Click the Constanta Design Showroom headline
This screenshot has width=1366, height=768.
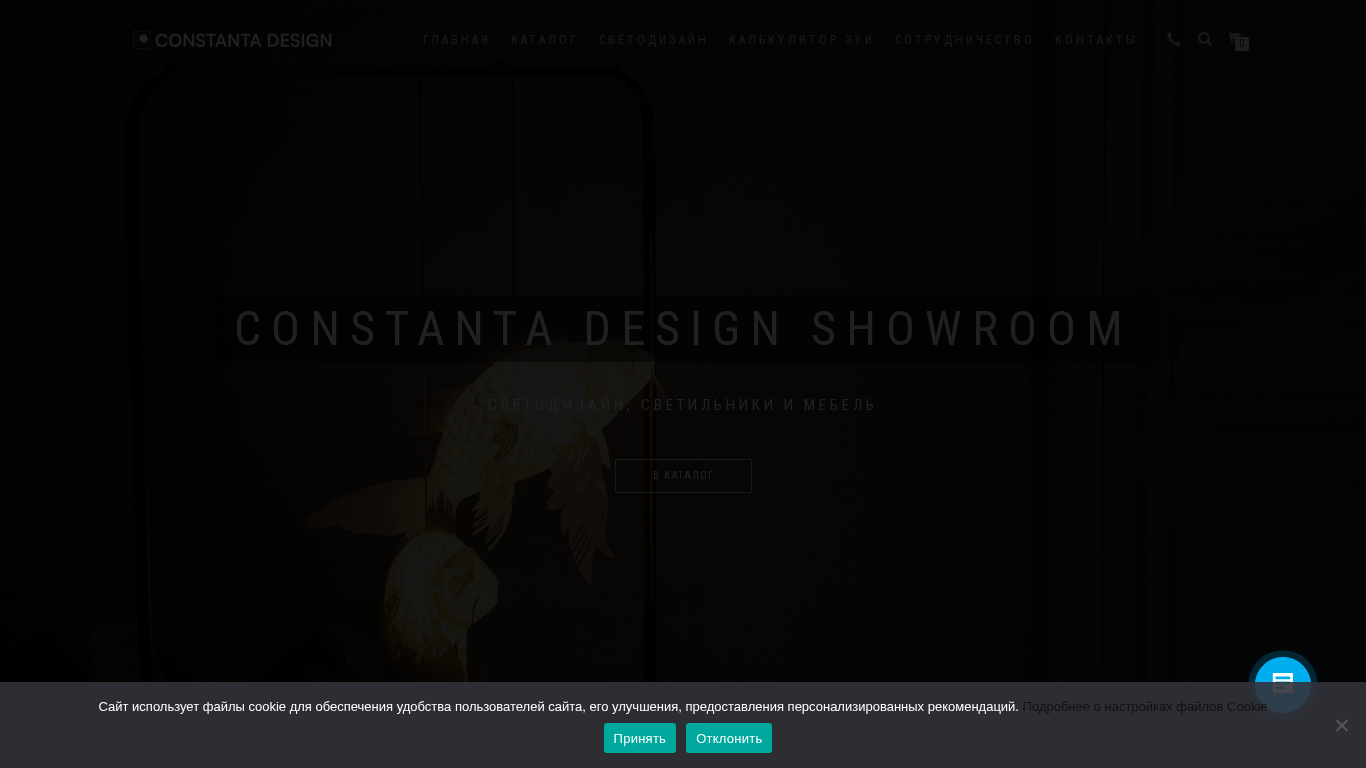pyautogui.click(x=683, y=329)
